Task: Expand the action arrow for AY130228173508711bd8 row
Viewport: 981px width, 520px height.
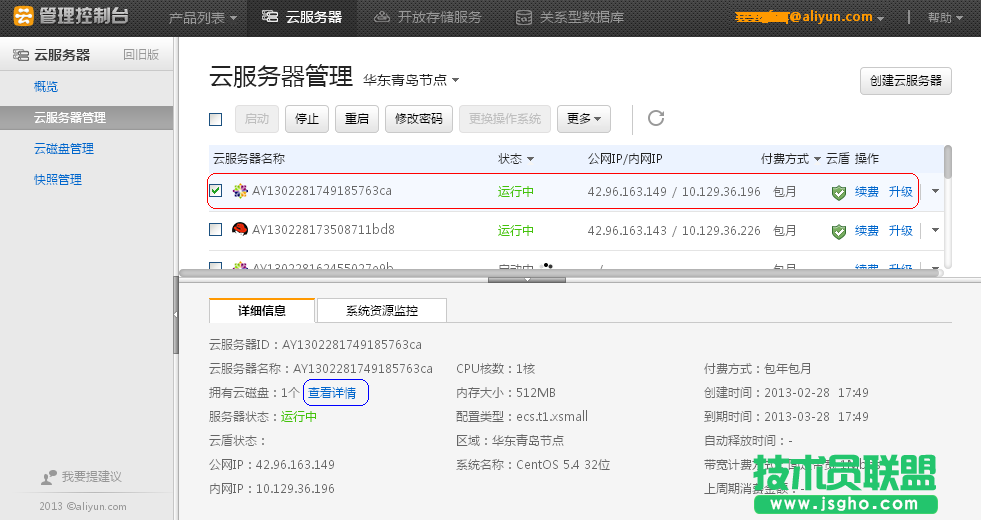Action: (935, 230)
